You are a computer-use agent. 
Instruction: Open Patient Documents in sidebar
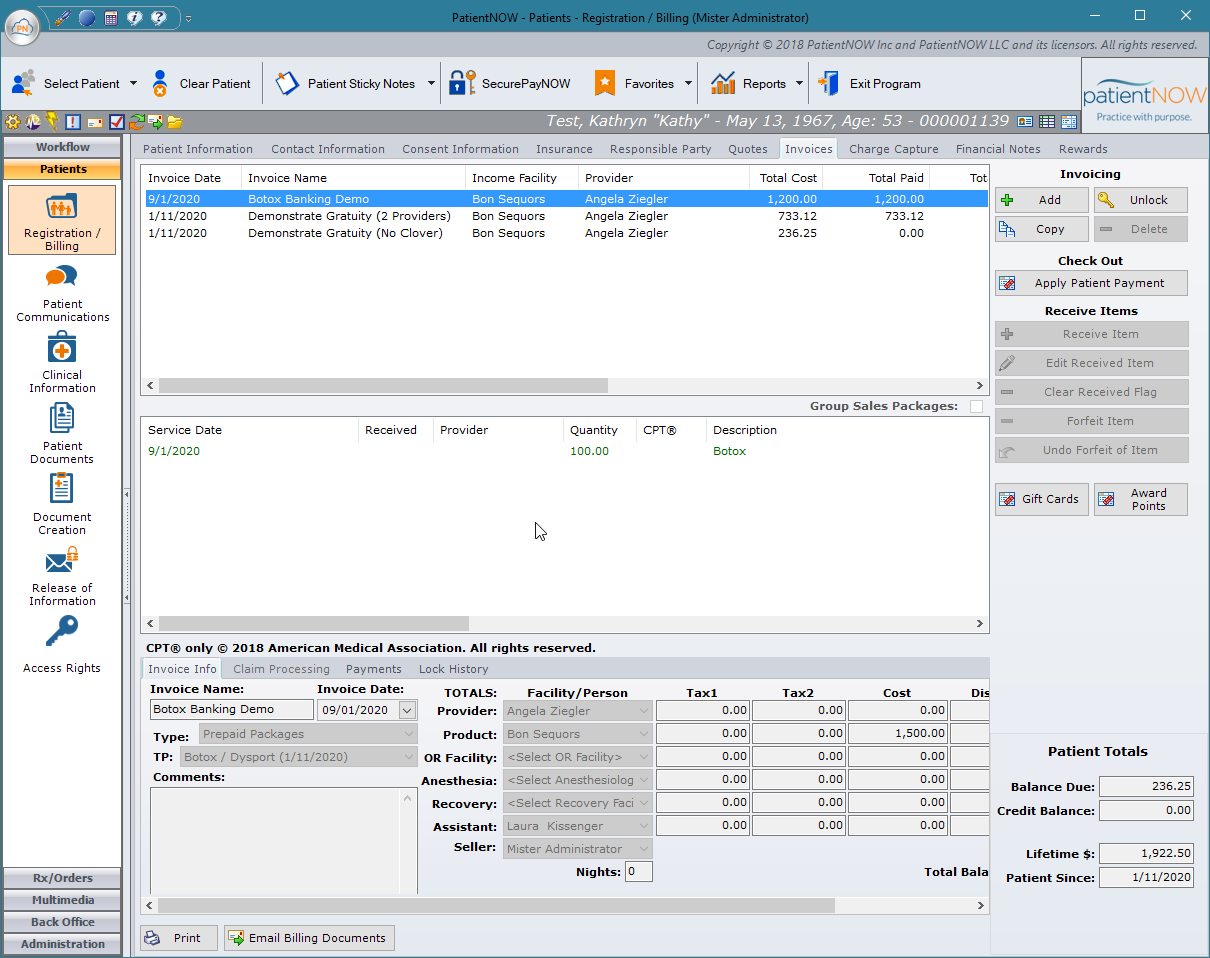62,435
